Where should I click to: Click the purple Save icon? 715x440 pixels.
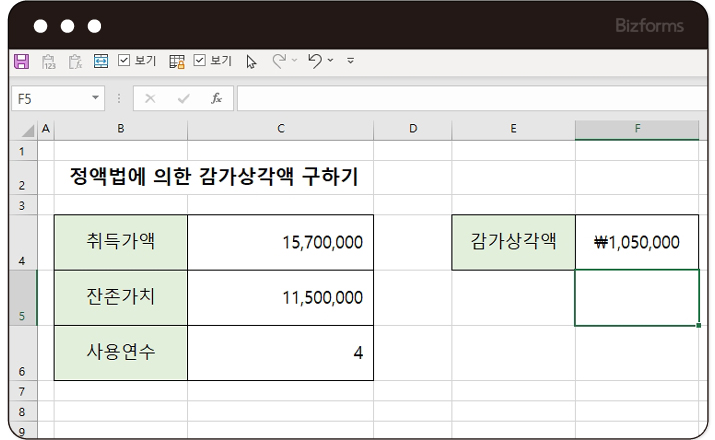tap(21, 61)
